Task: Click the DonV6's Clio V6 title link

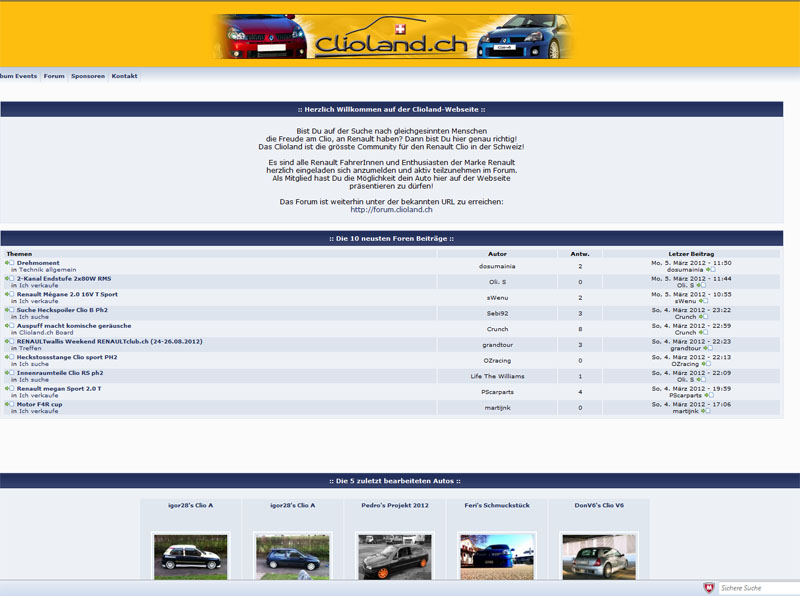Action: [599, 505]
